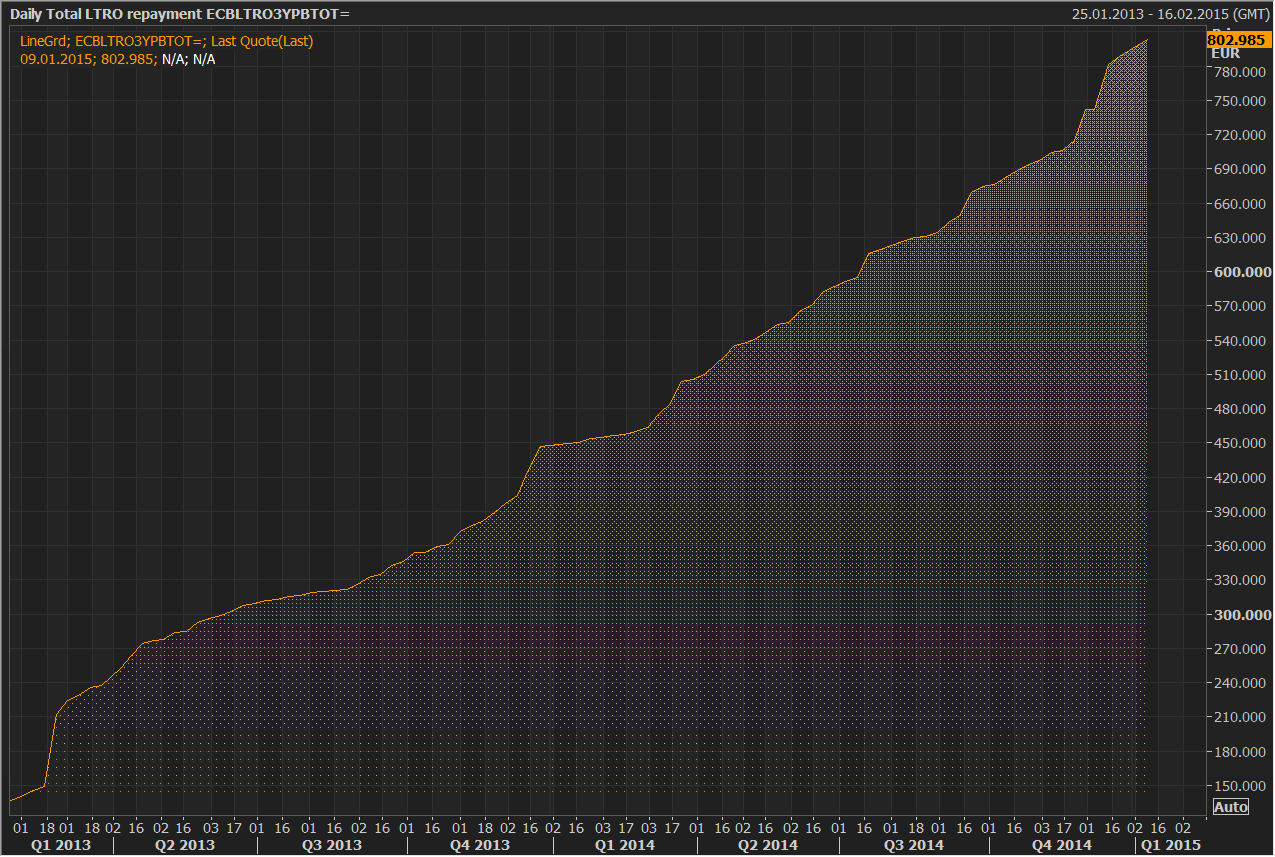Click the Q4 2013 quarter label

[x=479, y=845]
